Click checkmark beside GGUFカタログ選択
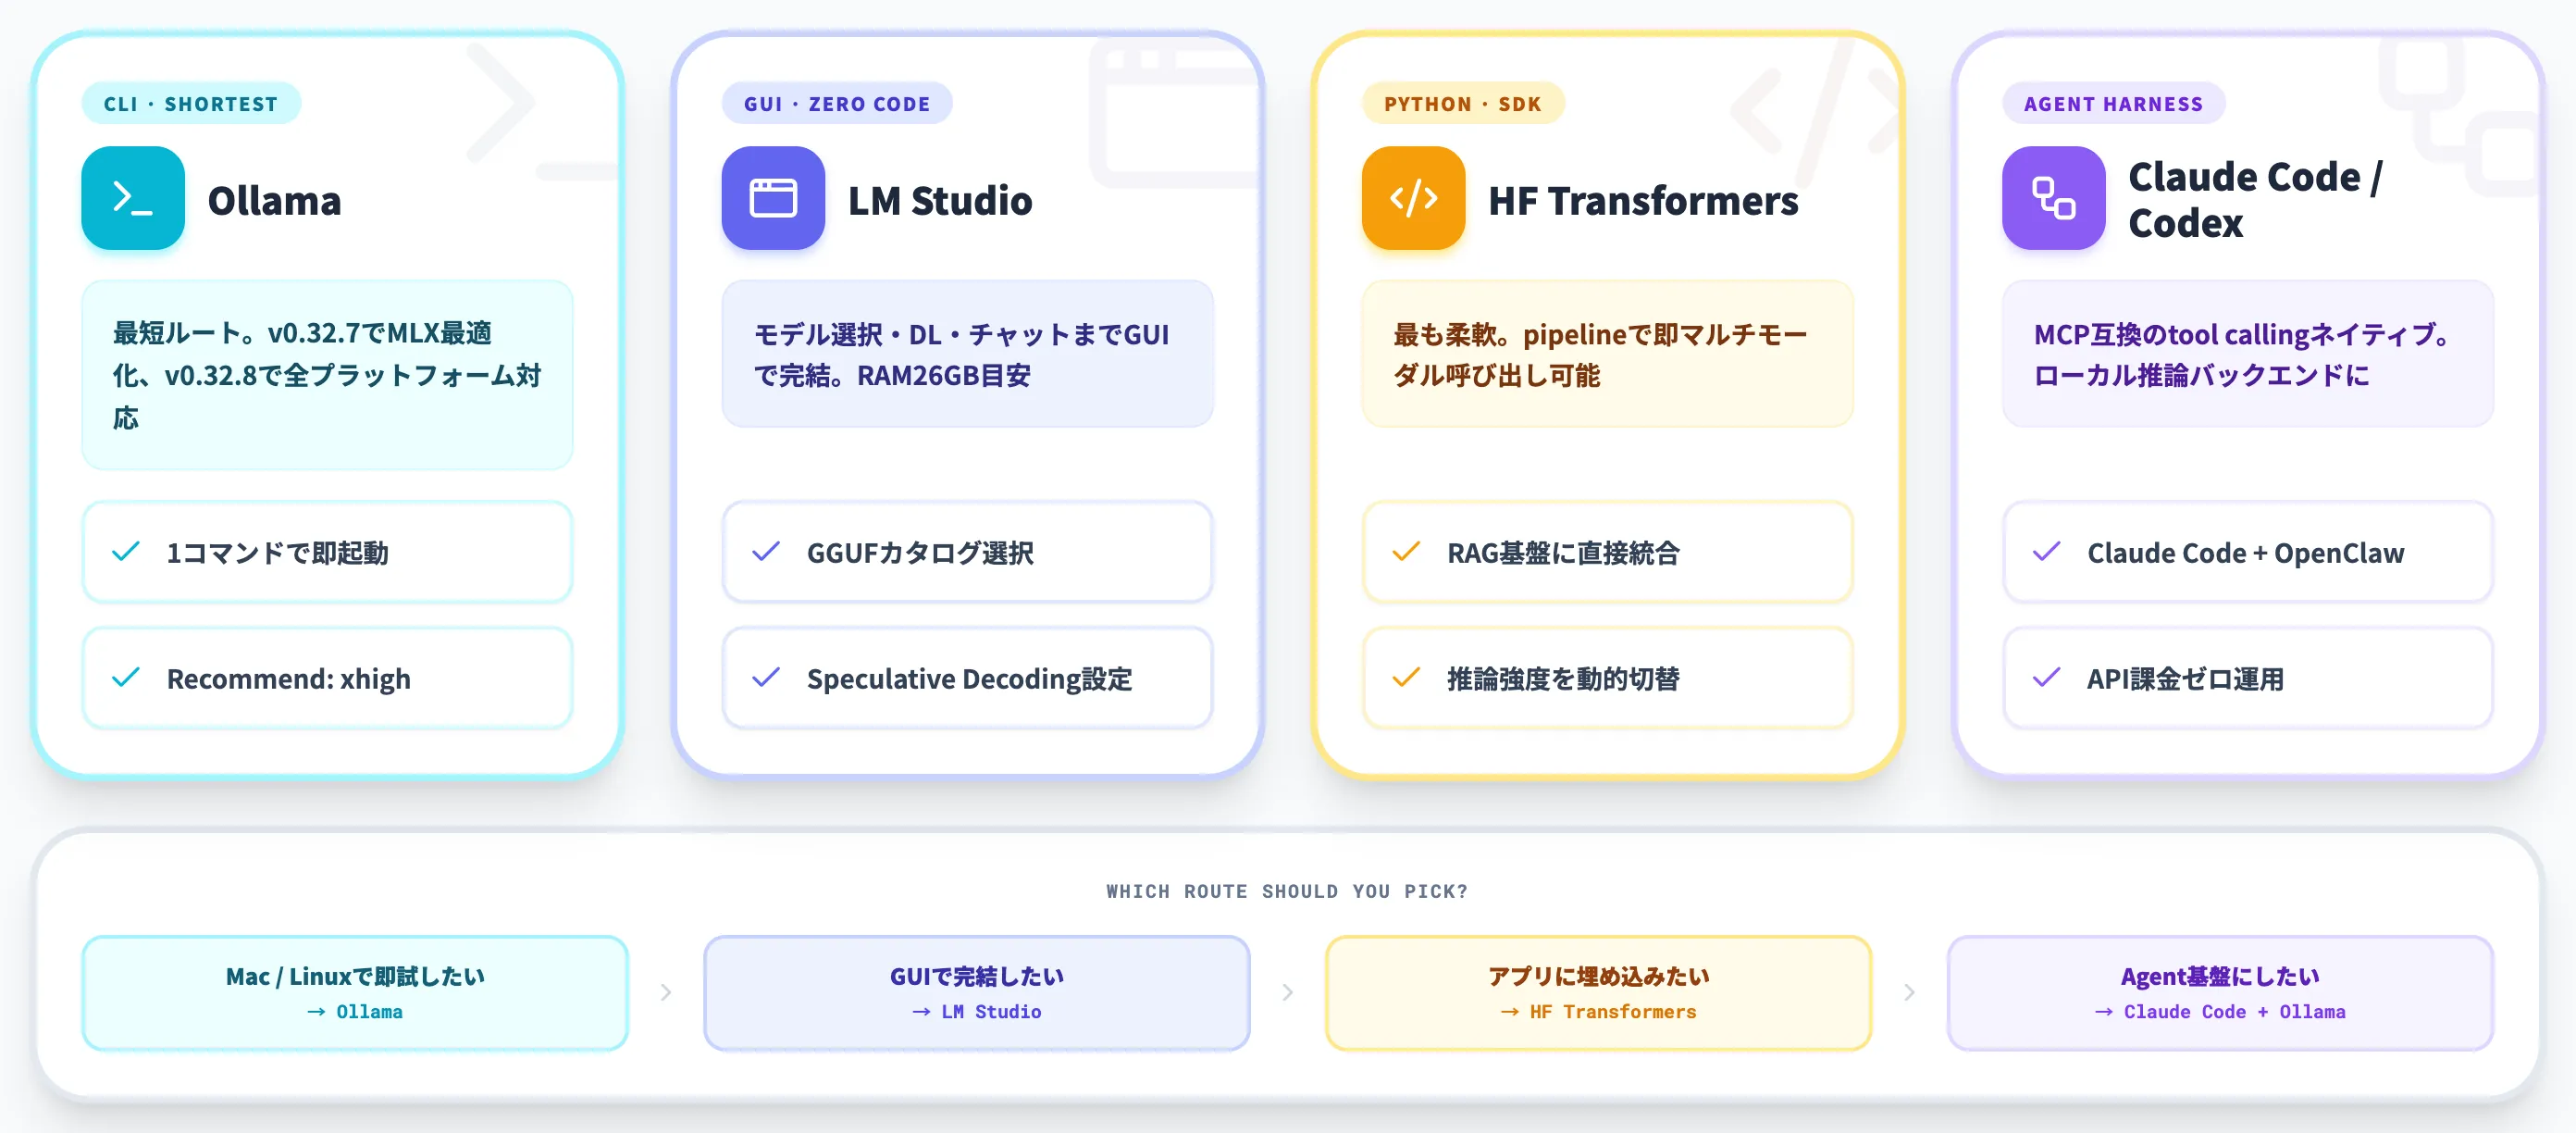The width and height of the screenshot is (2576, 1133). click(x=766, y=552)
